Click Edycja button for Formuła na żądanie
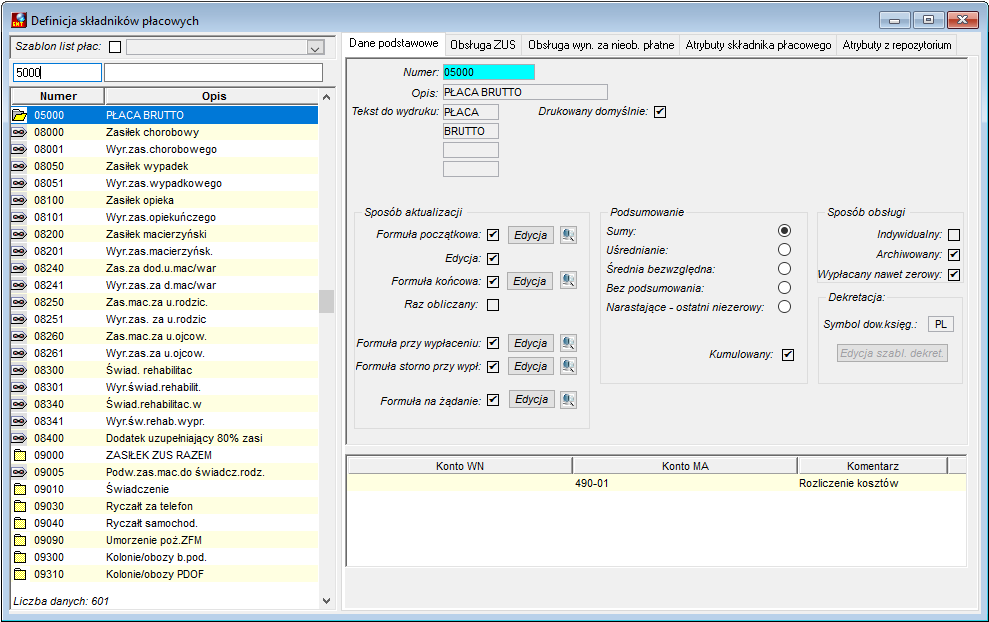This screenshot has width=989, height=622. tap(532, 400)
